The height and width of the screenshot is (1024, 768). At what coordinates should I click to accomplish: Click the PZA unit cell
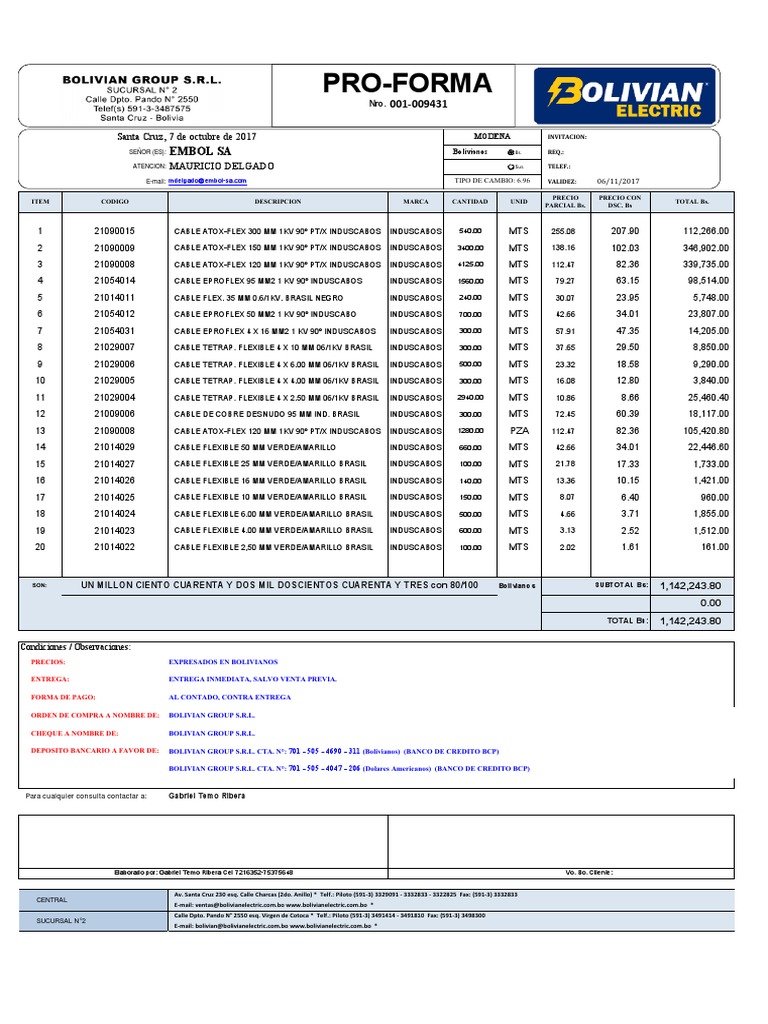[x=519, y=431]
